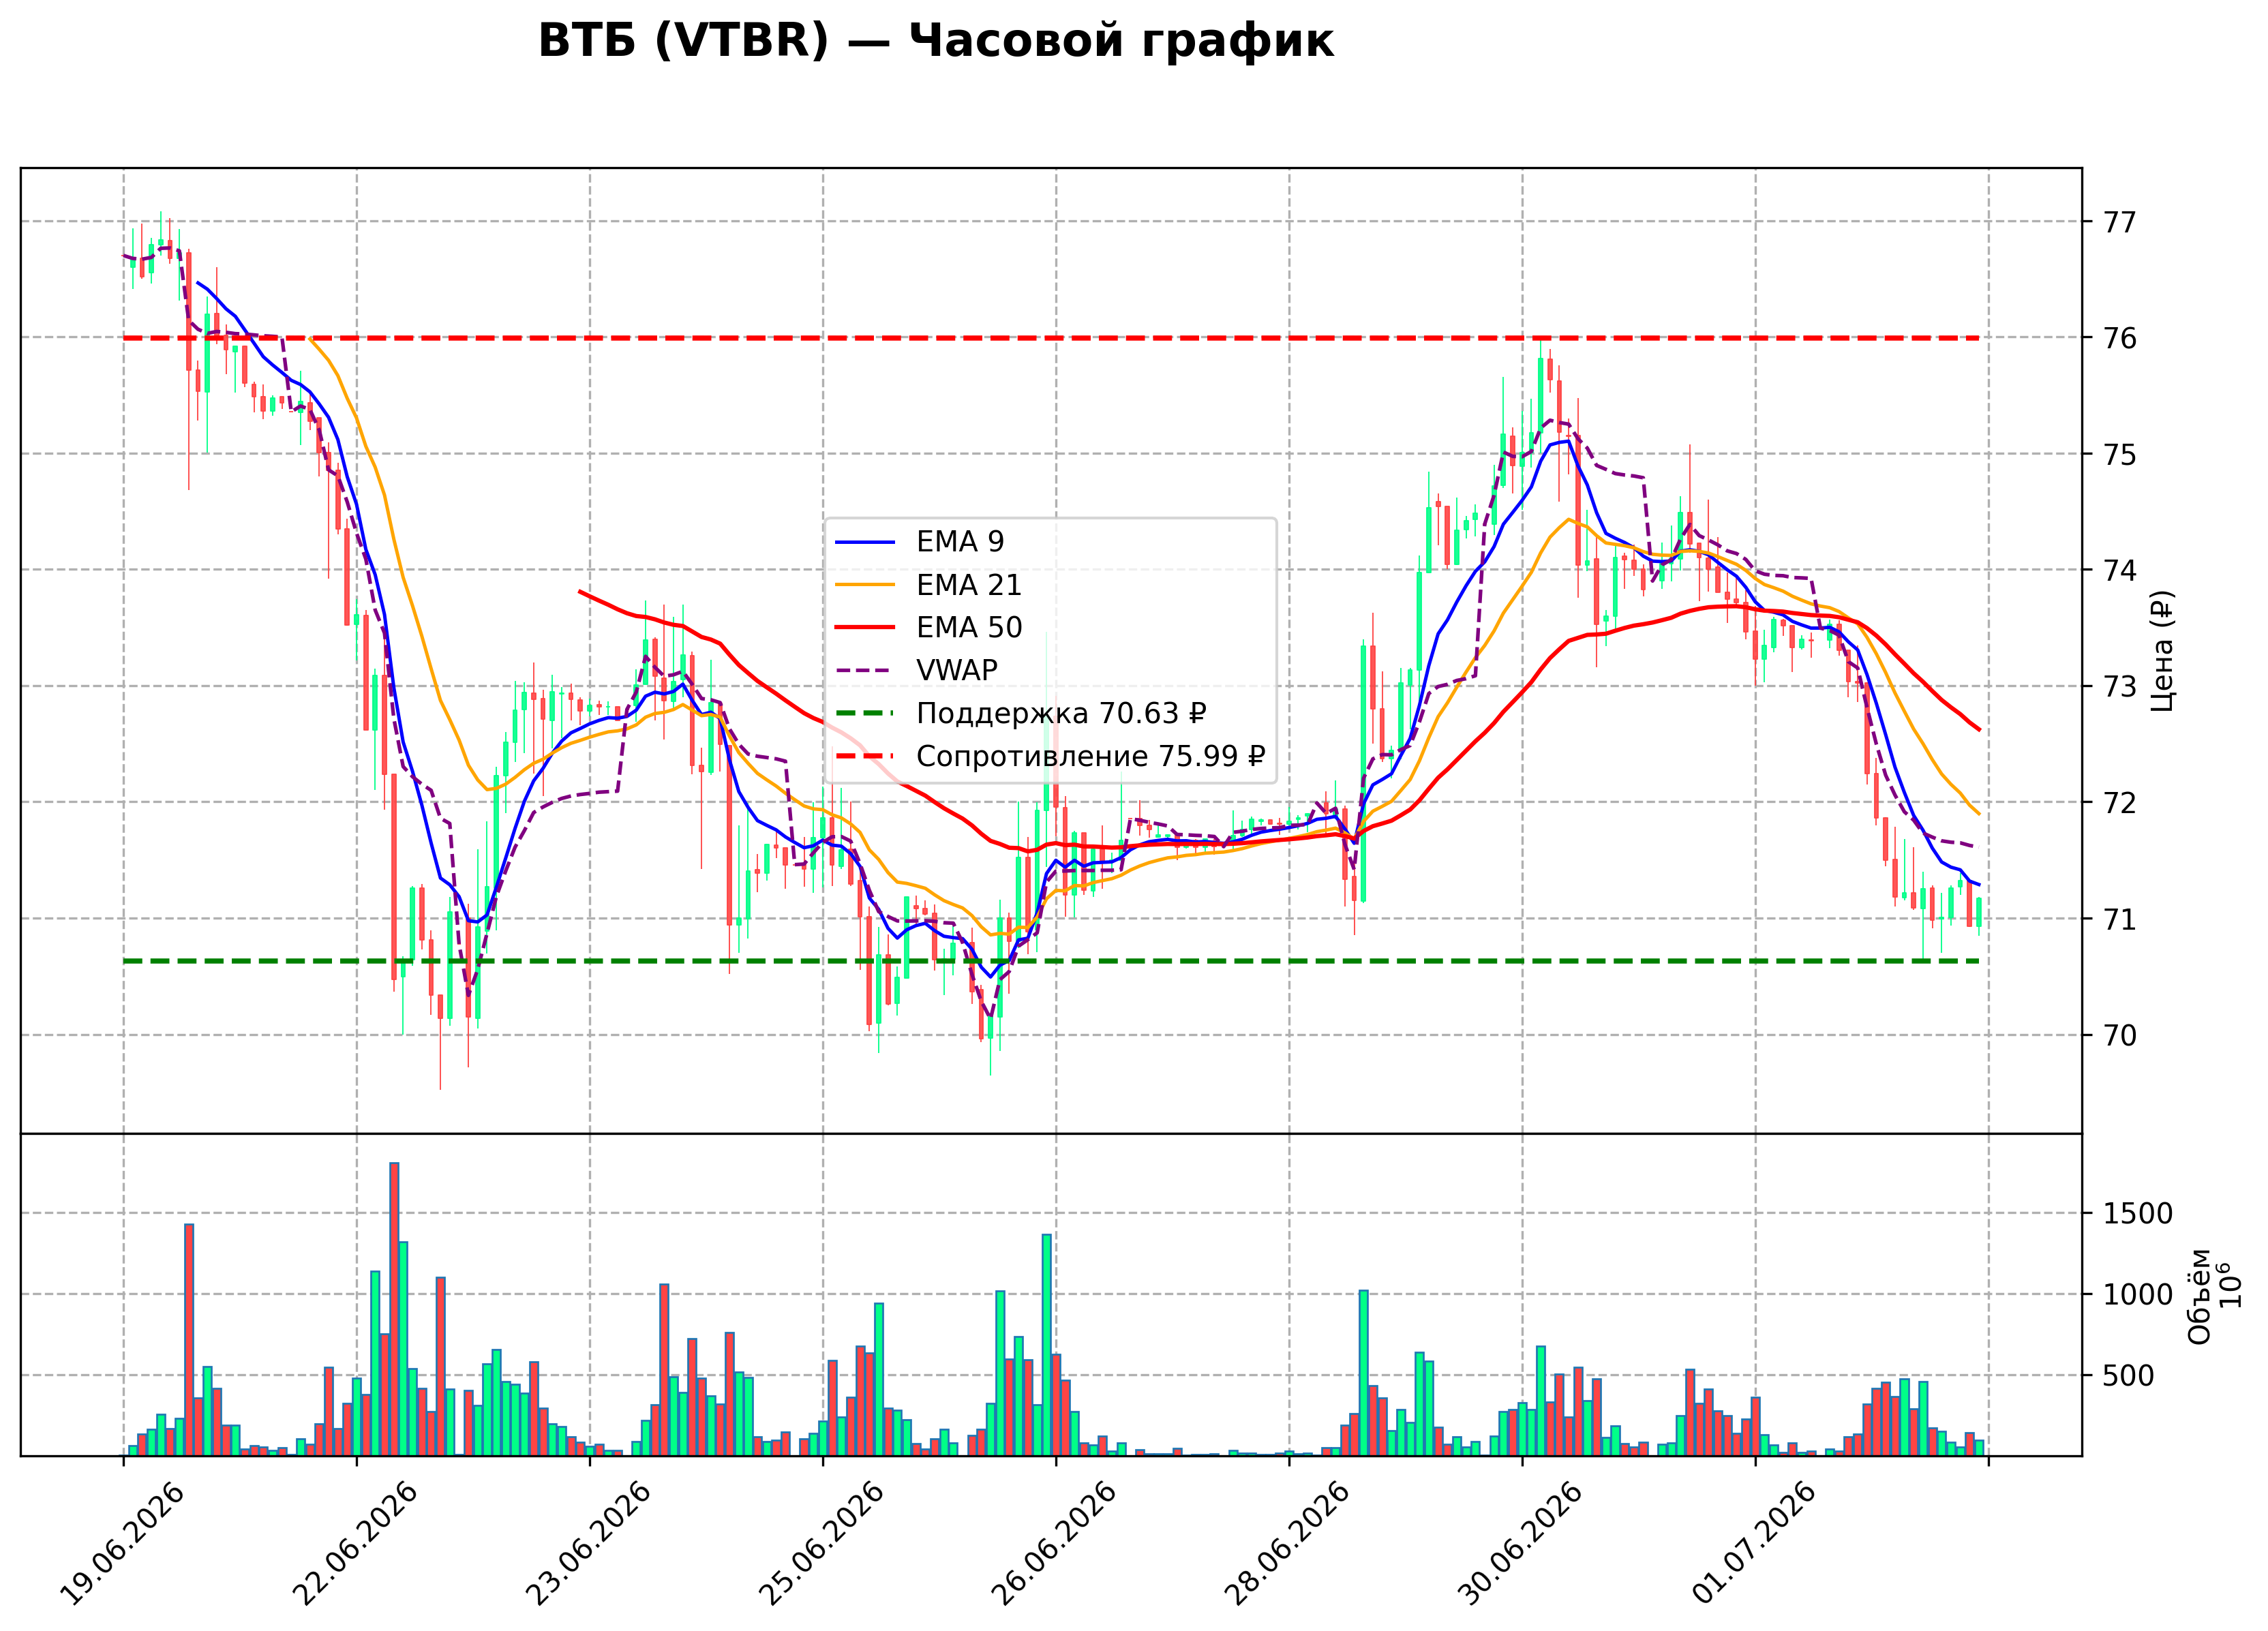2268x1631 pixels.
Task: Click the tall green volume bar before 26.06.2026
Action: click(1047, 1346)
